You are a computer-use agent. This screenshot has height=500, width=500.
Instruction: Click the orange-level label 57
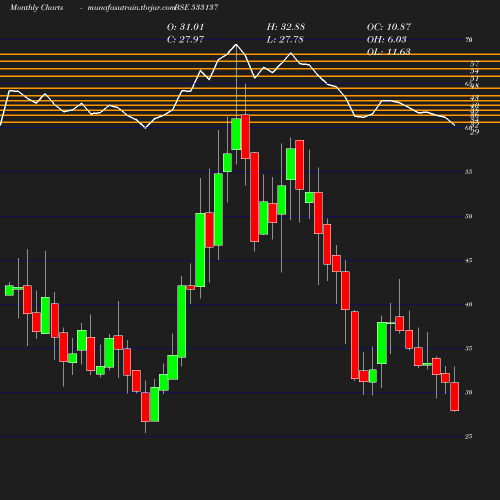tap(474, 64)
